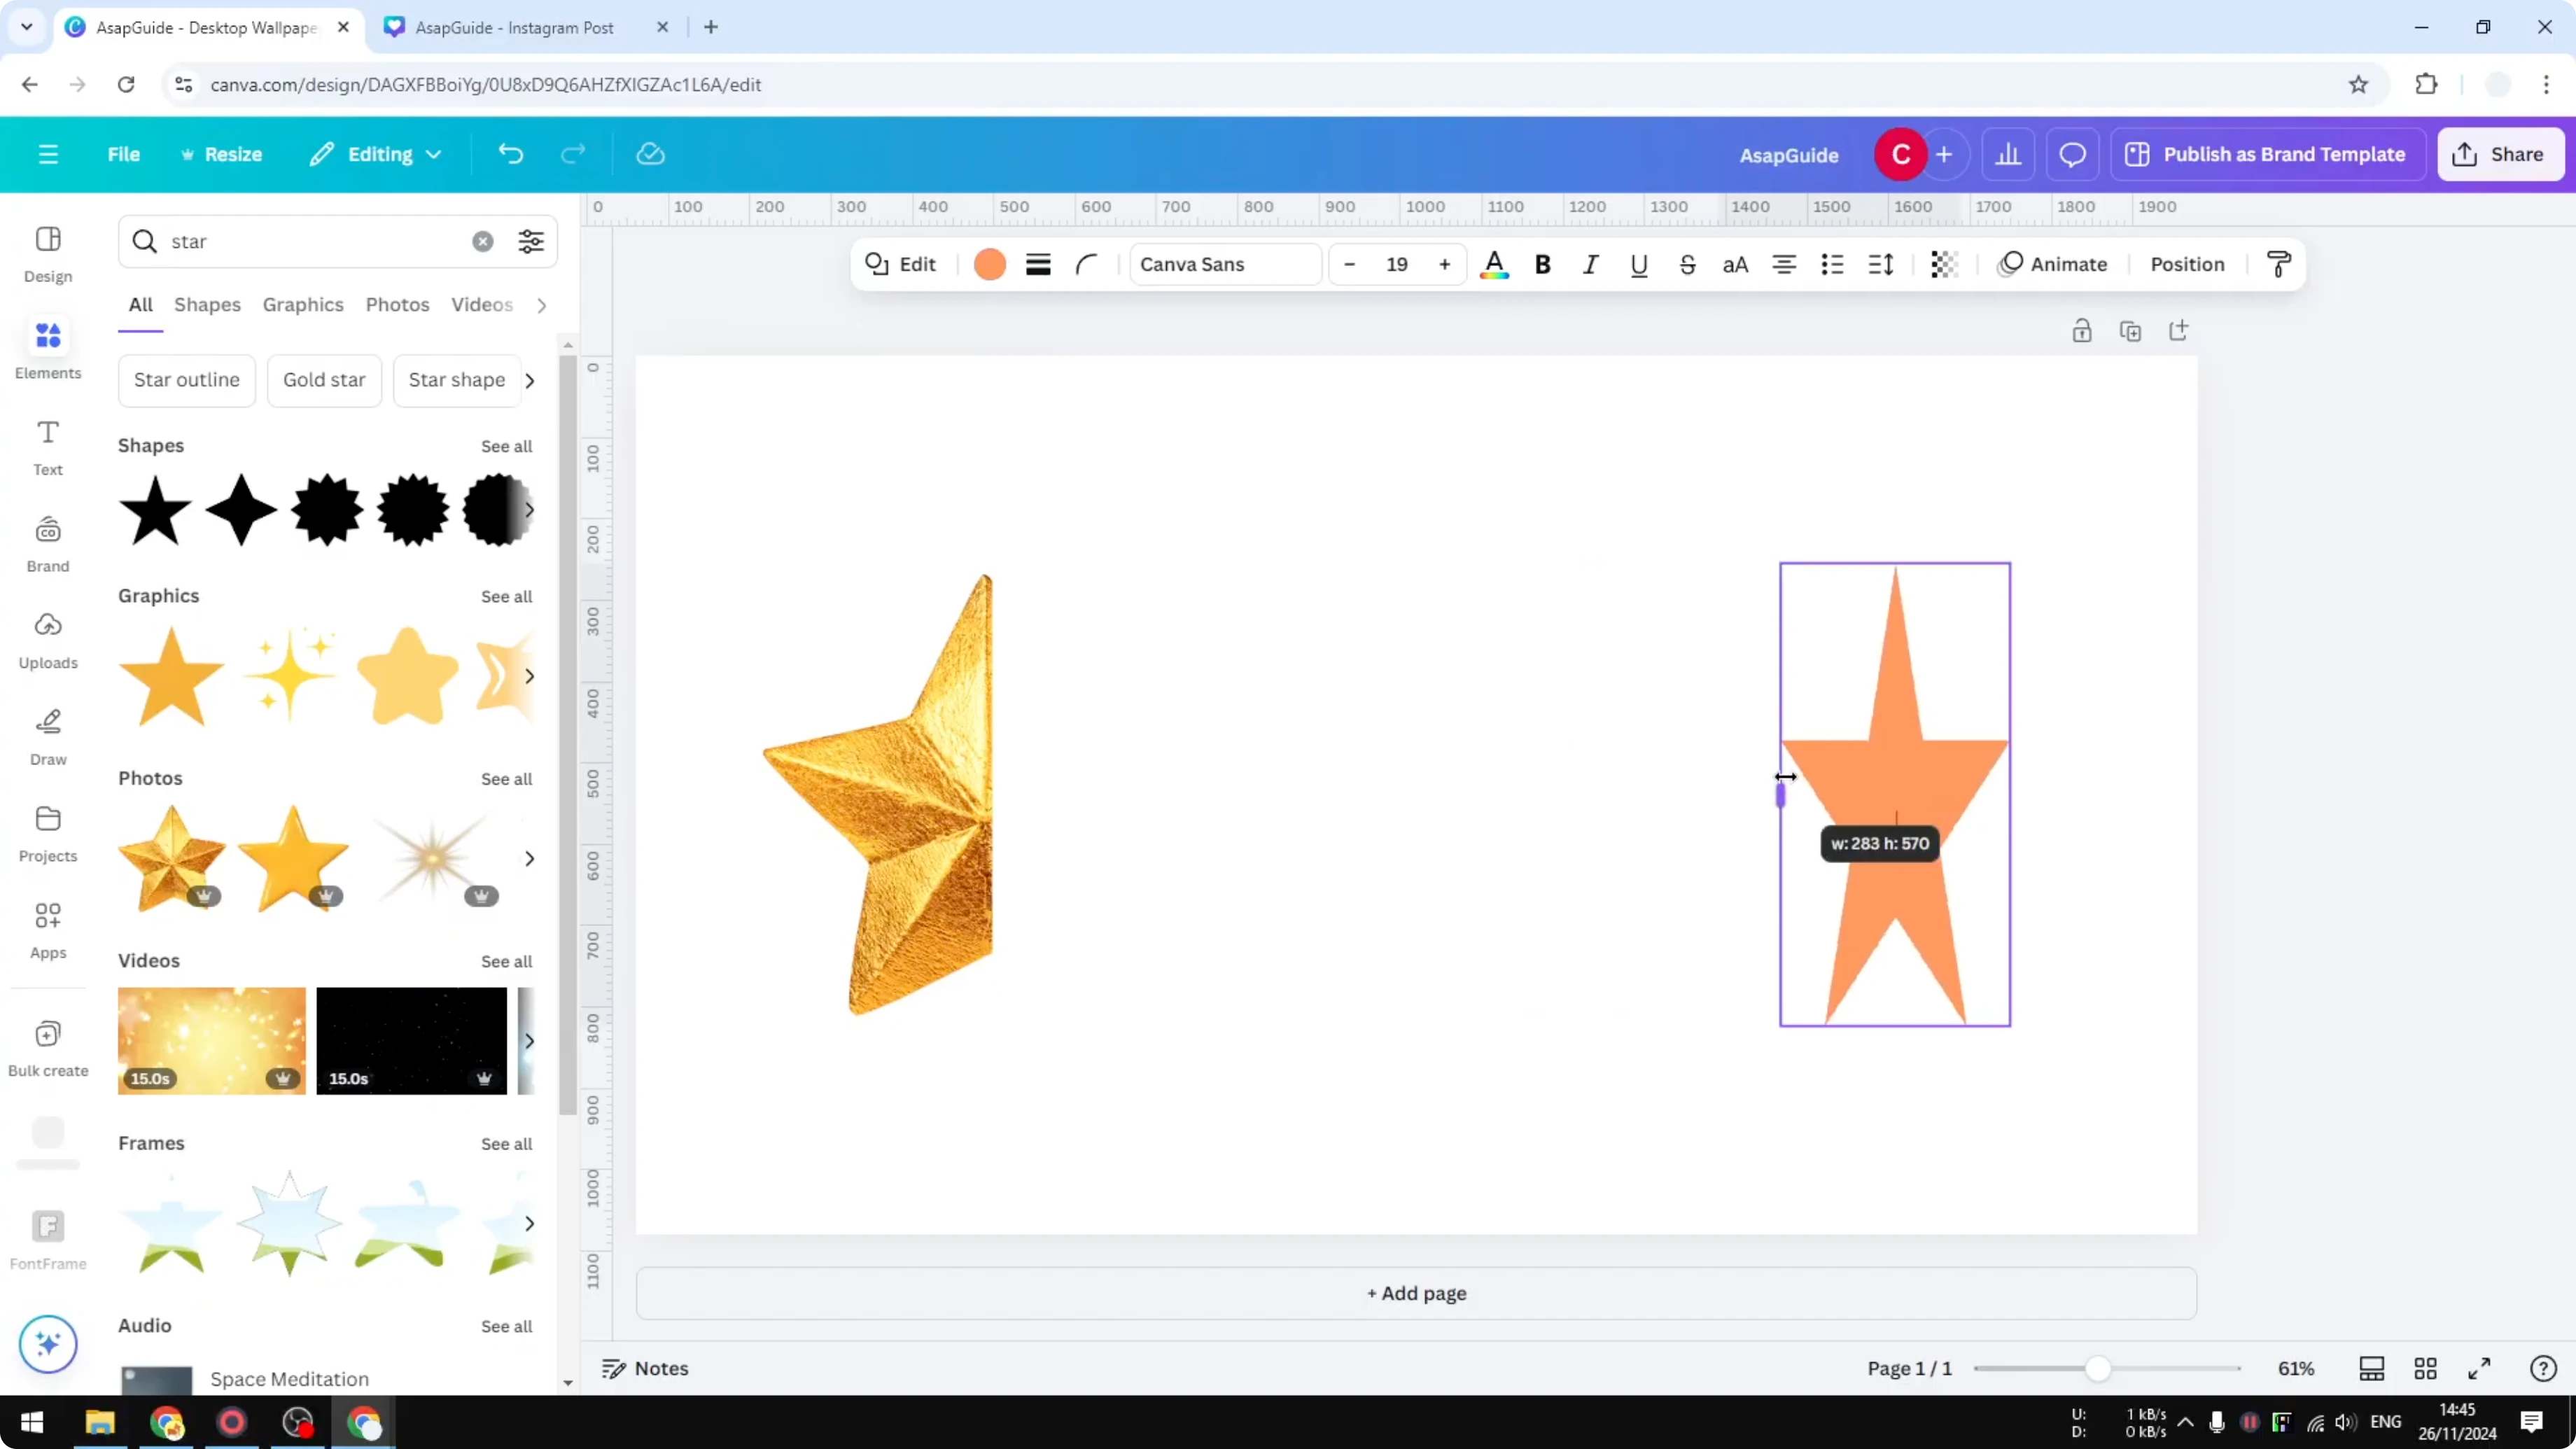Click See all next to Graphics

coord(506,596)
